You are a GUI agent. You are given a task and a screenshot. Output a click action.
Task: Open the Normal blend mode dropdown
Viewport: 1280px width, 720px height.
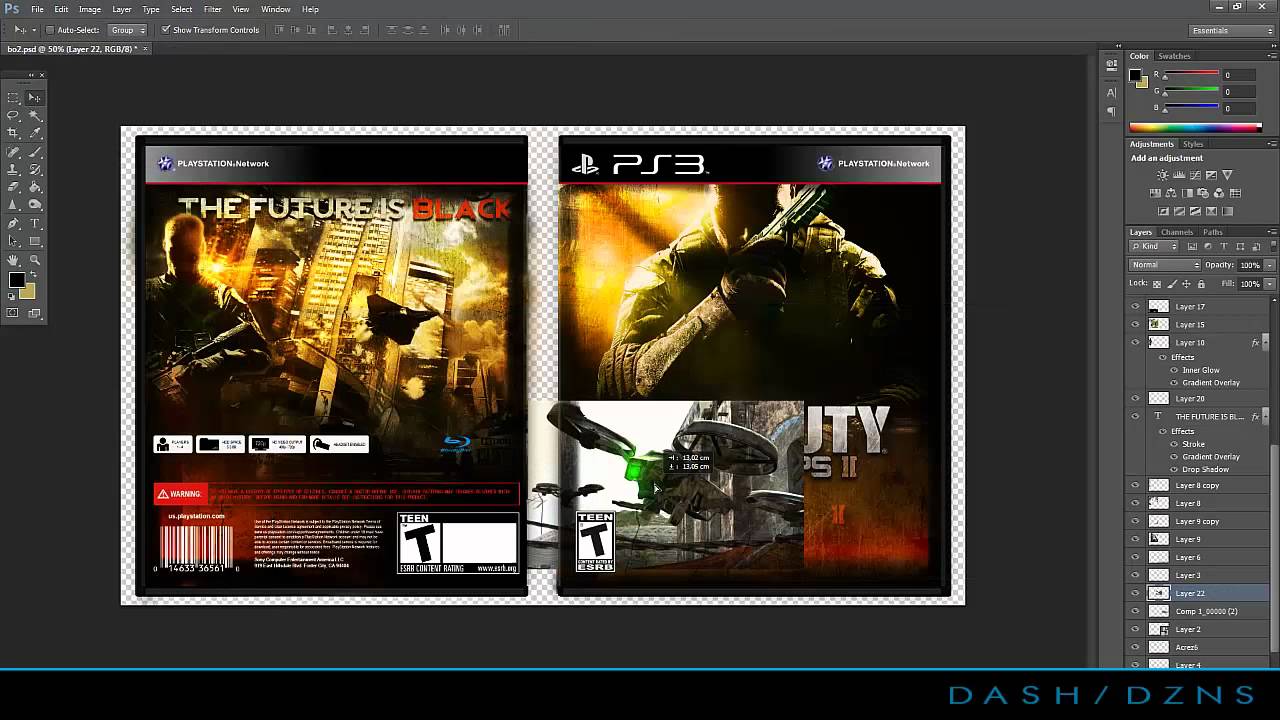click(x=1165, y=265)
